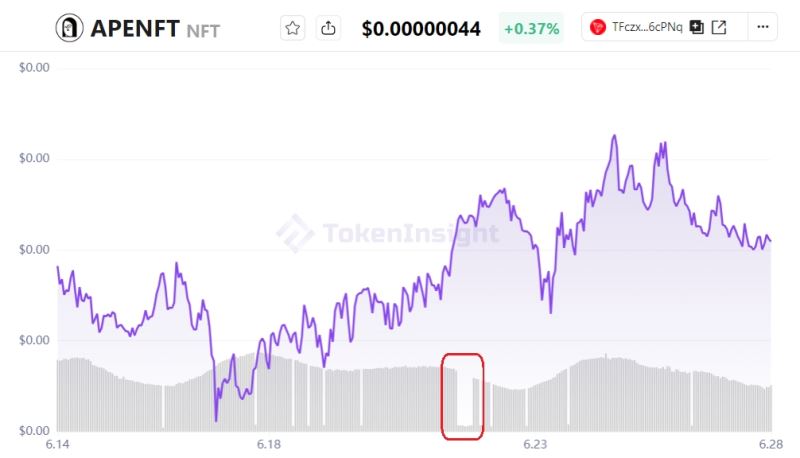Click the 6.18 date label on the axis
The image size is (800, 458).
269,444
